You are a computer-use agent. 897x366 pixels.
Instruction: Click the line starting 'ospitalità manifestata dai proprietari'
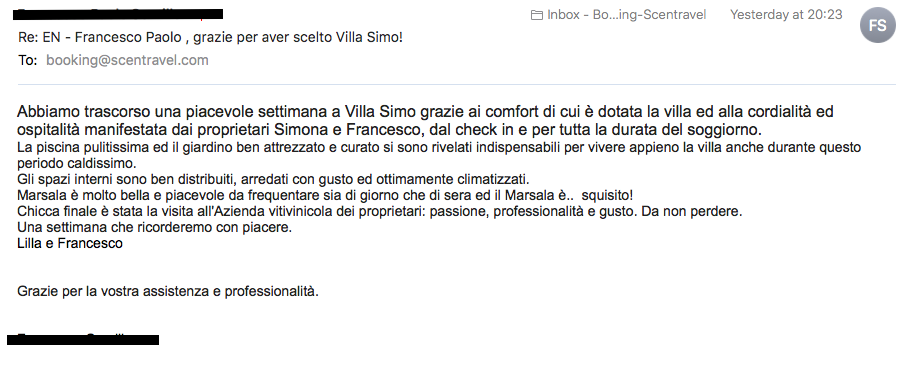click(390, 129)
